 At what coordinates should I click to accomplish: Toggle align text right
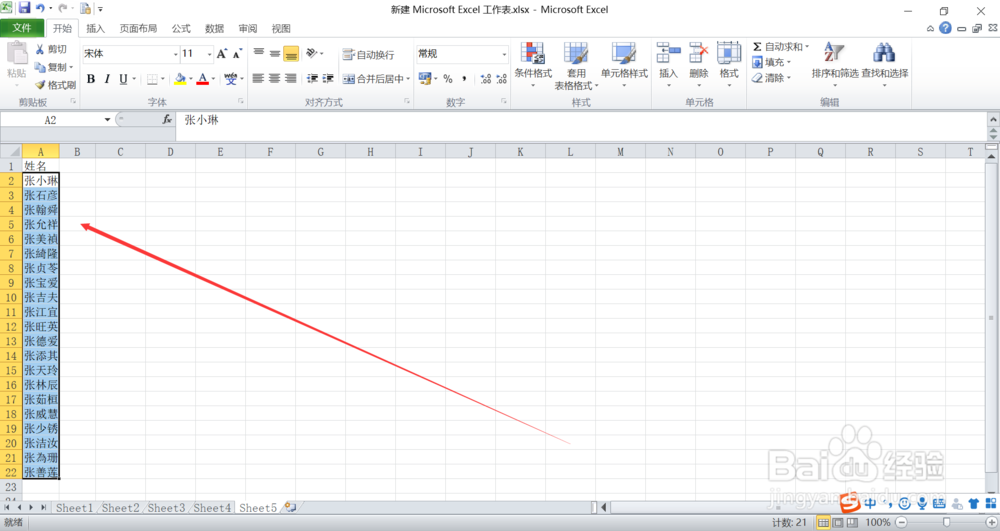(x=291, y=78)
